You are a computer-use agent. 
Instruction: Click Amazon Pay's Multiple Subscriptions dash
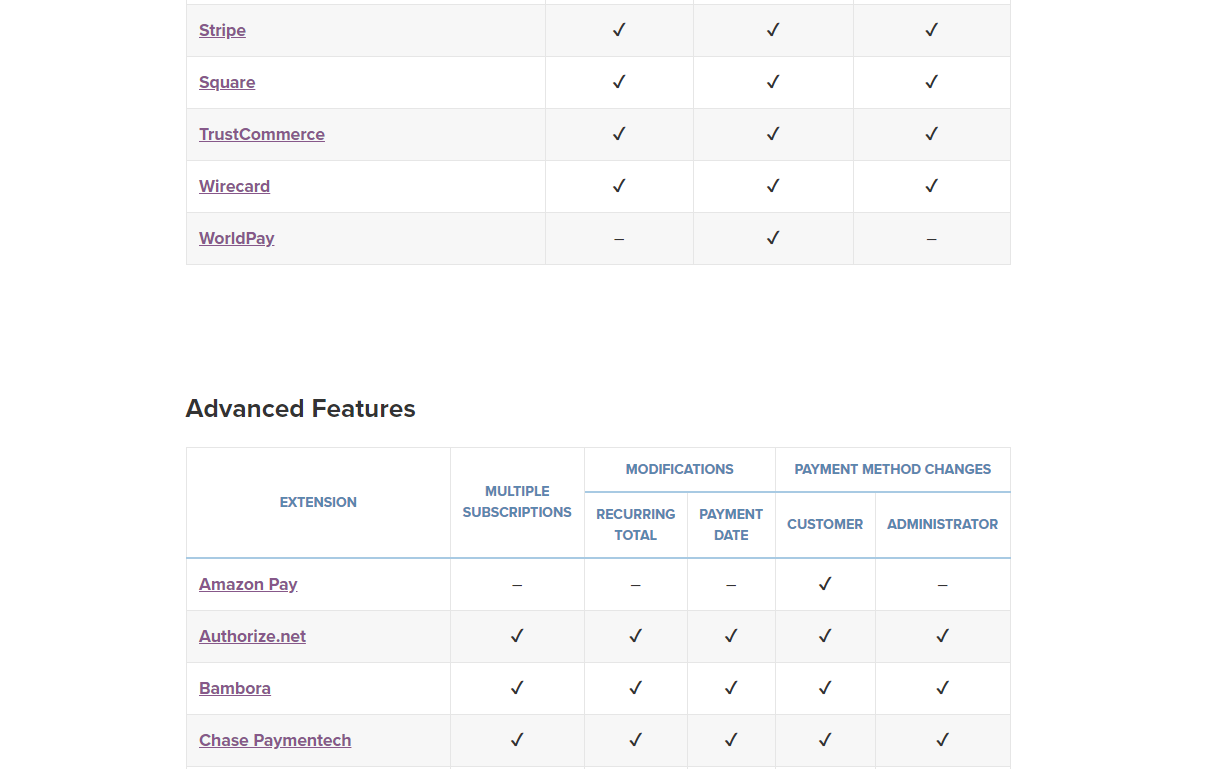[517, 585]
